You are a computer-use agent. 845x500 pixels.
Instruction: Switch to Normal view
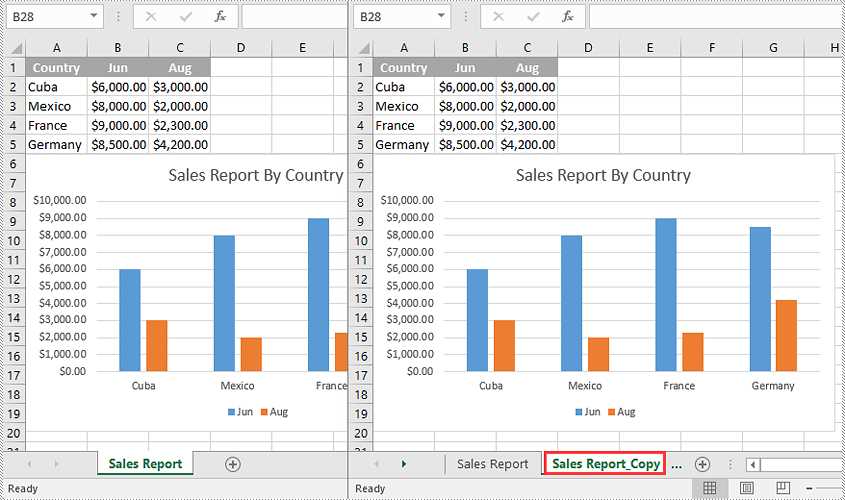tap(710, 488)
